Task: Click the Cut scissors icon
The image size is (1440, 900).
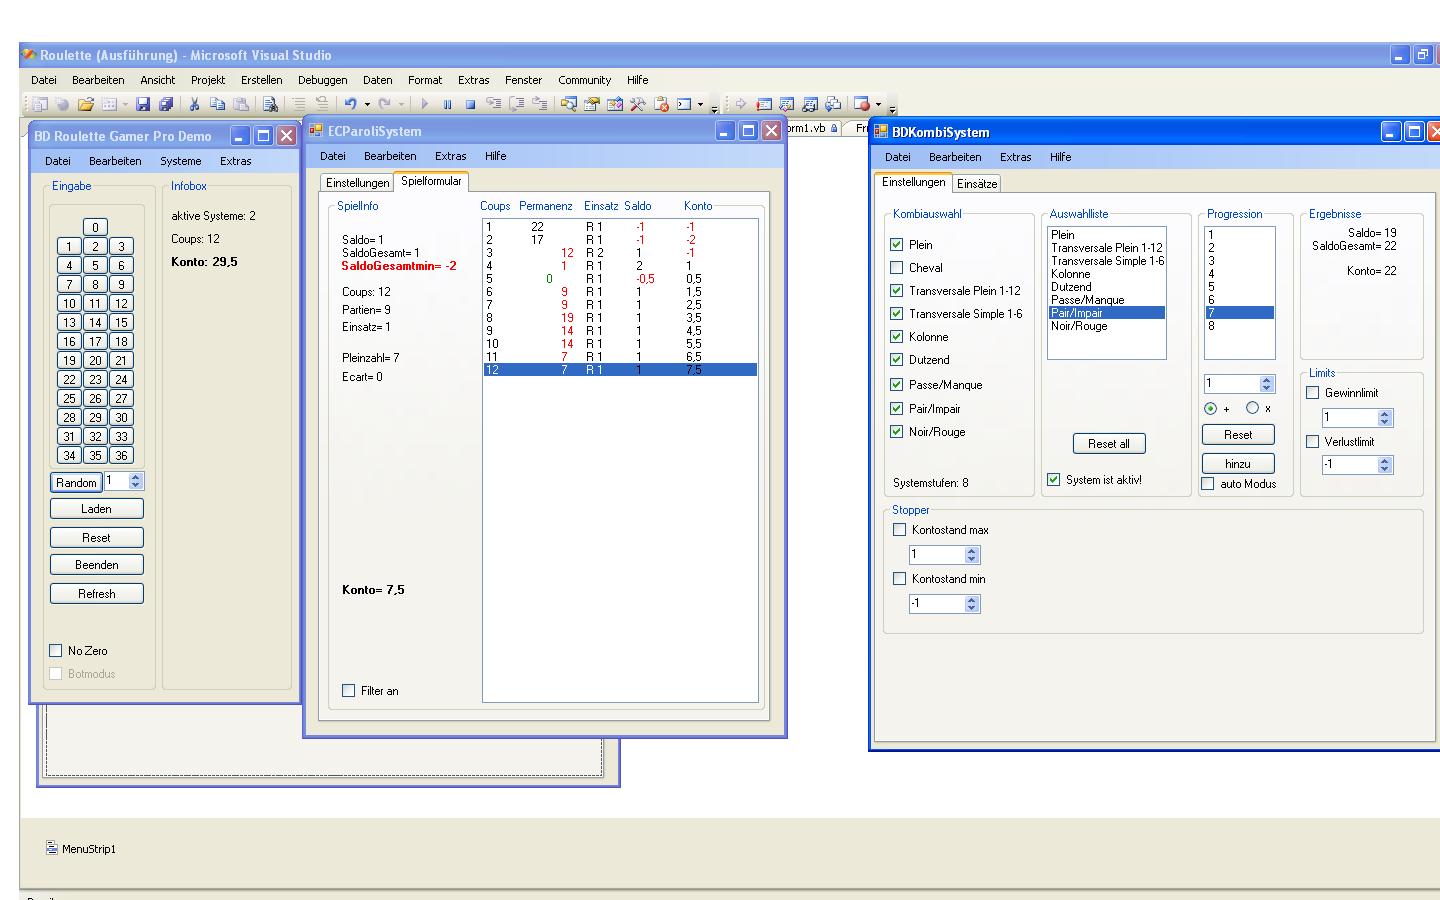Action: click(x=194, y=104)
